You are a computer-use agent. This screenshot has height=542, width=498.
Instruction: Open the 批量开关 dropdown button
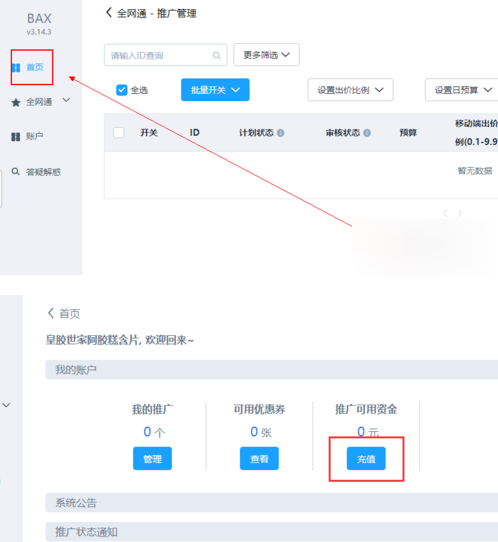[x=215, y=90]
